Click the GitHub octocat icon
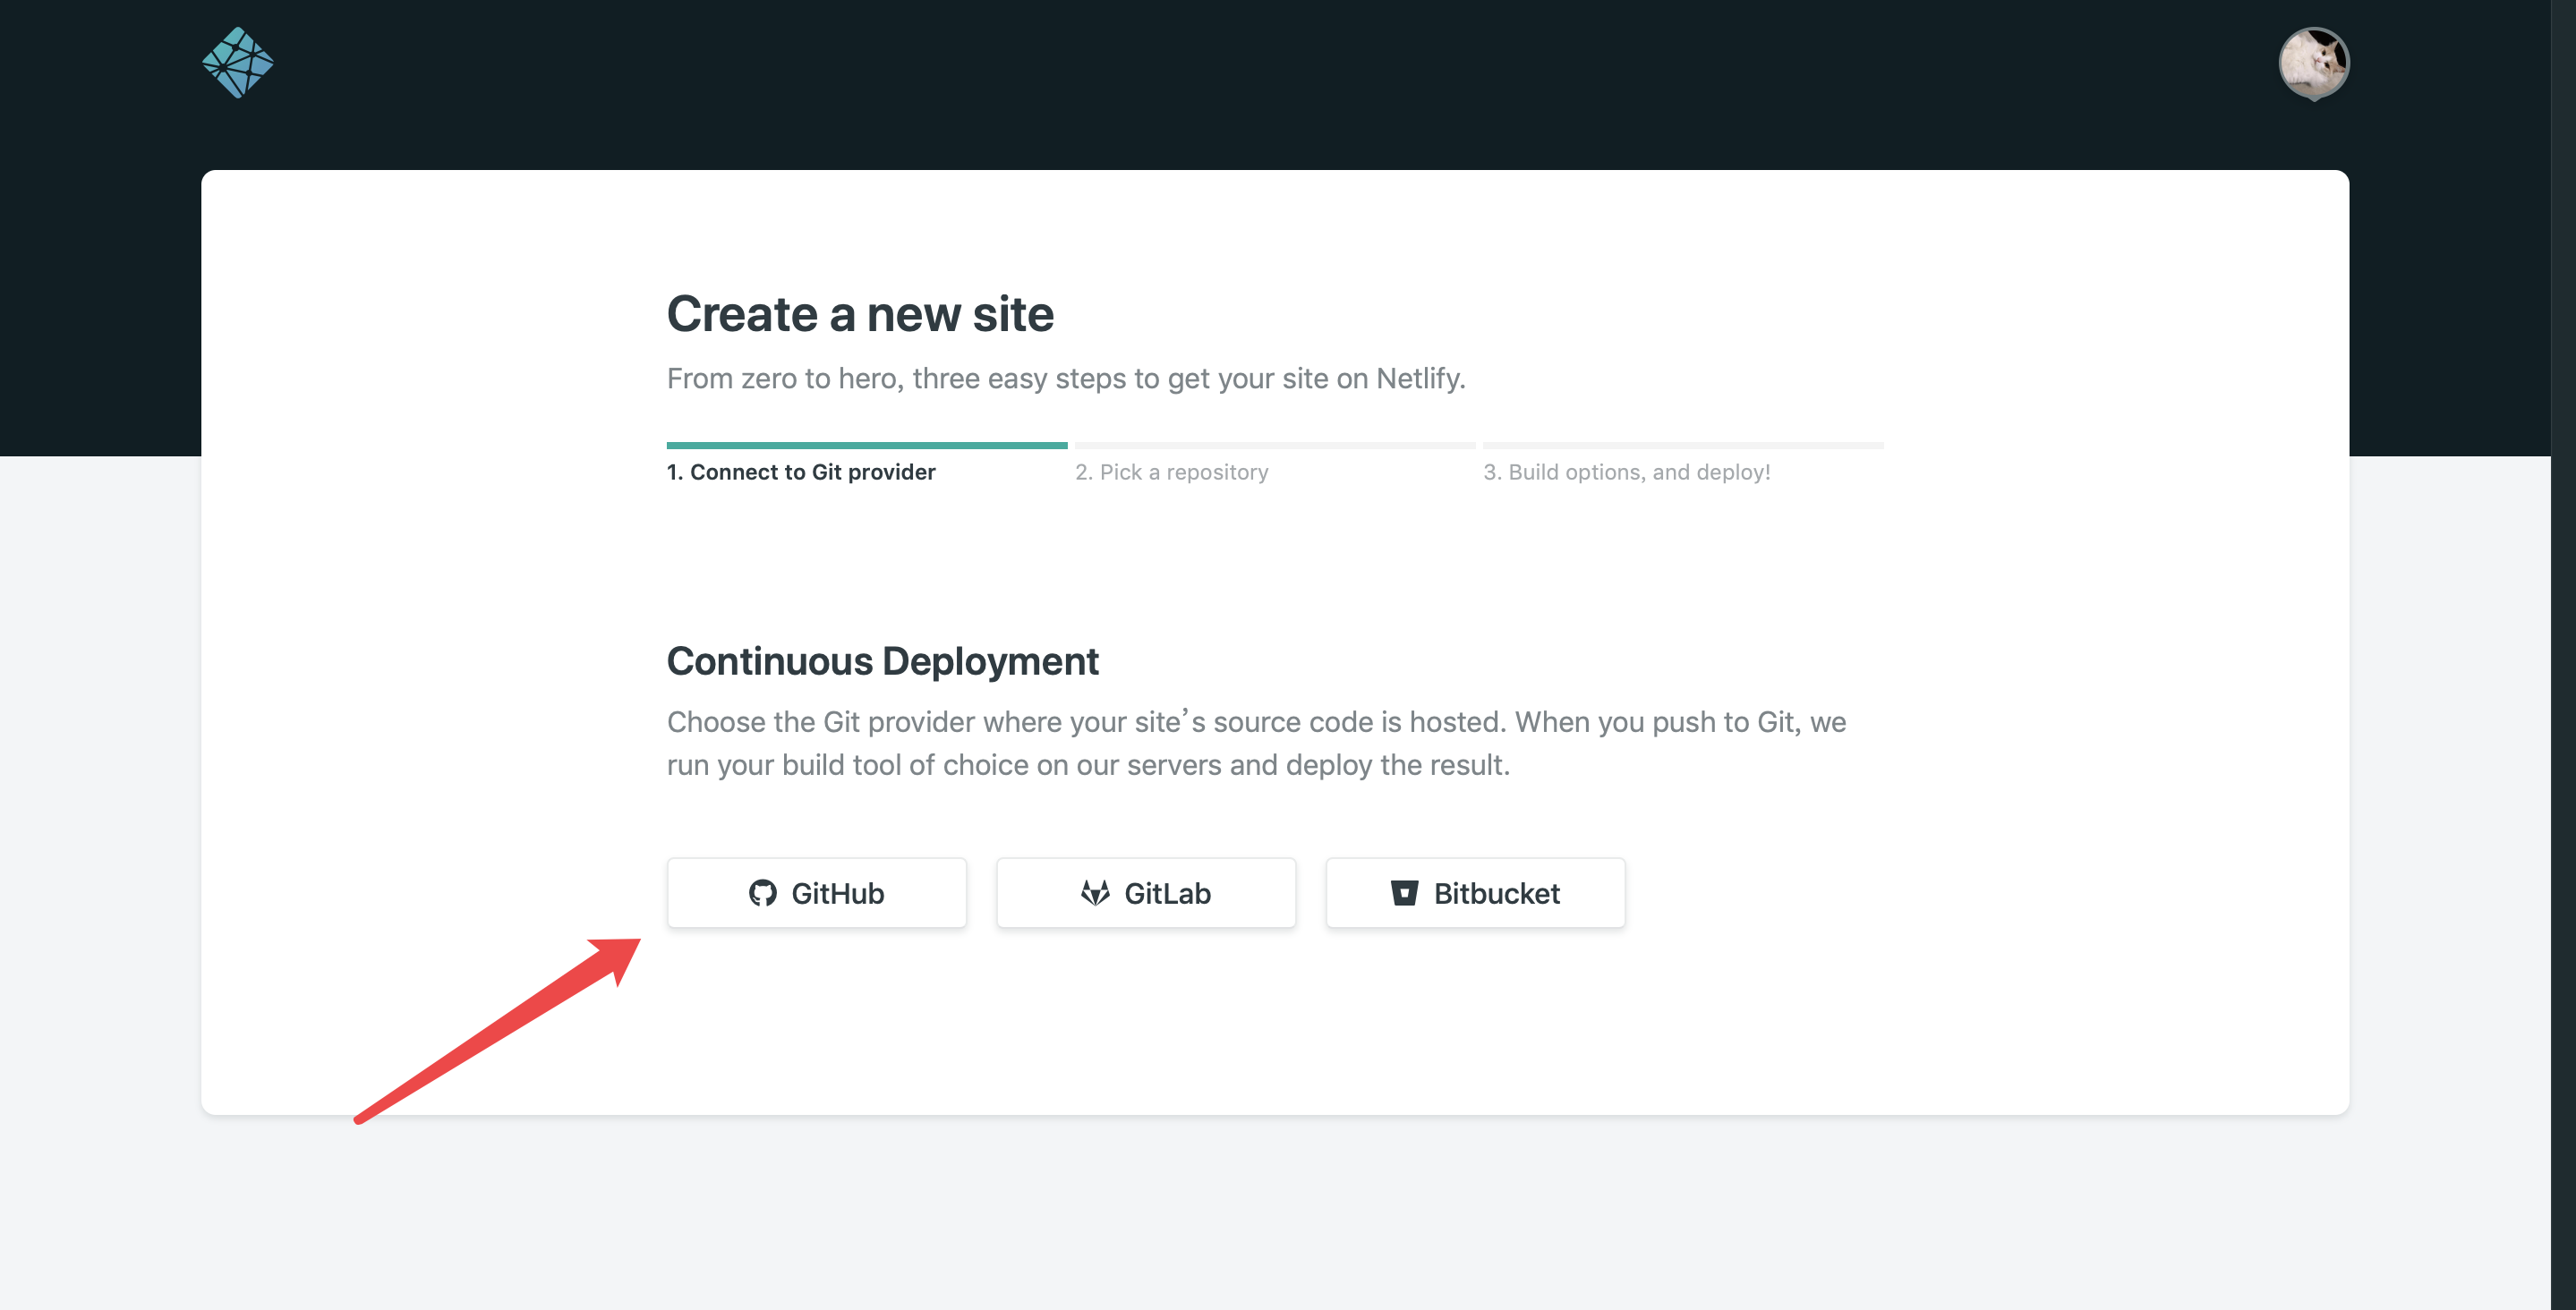This screenshot has height=1310, width=2576. pyautogui.click(x=762, y=892)
